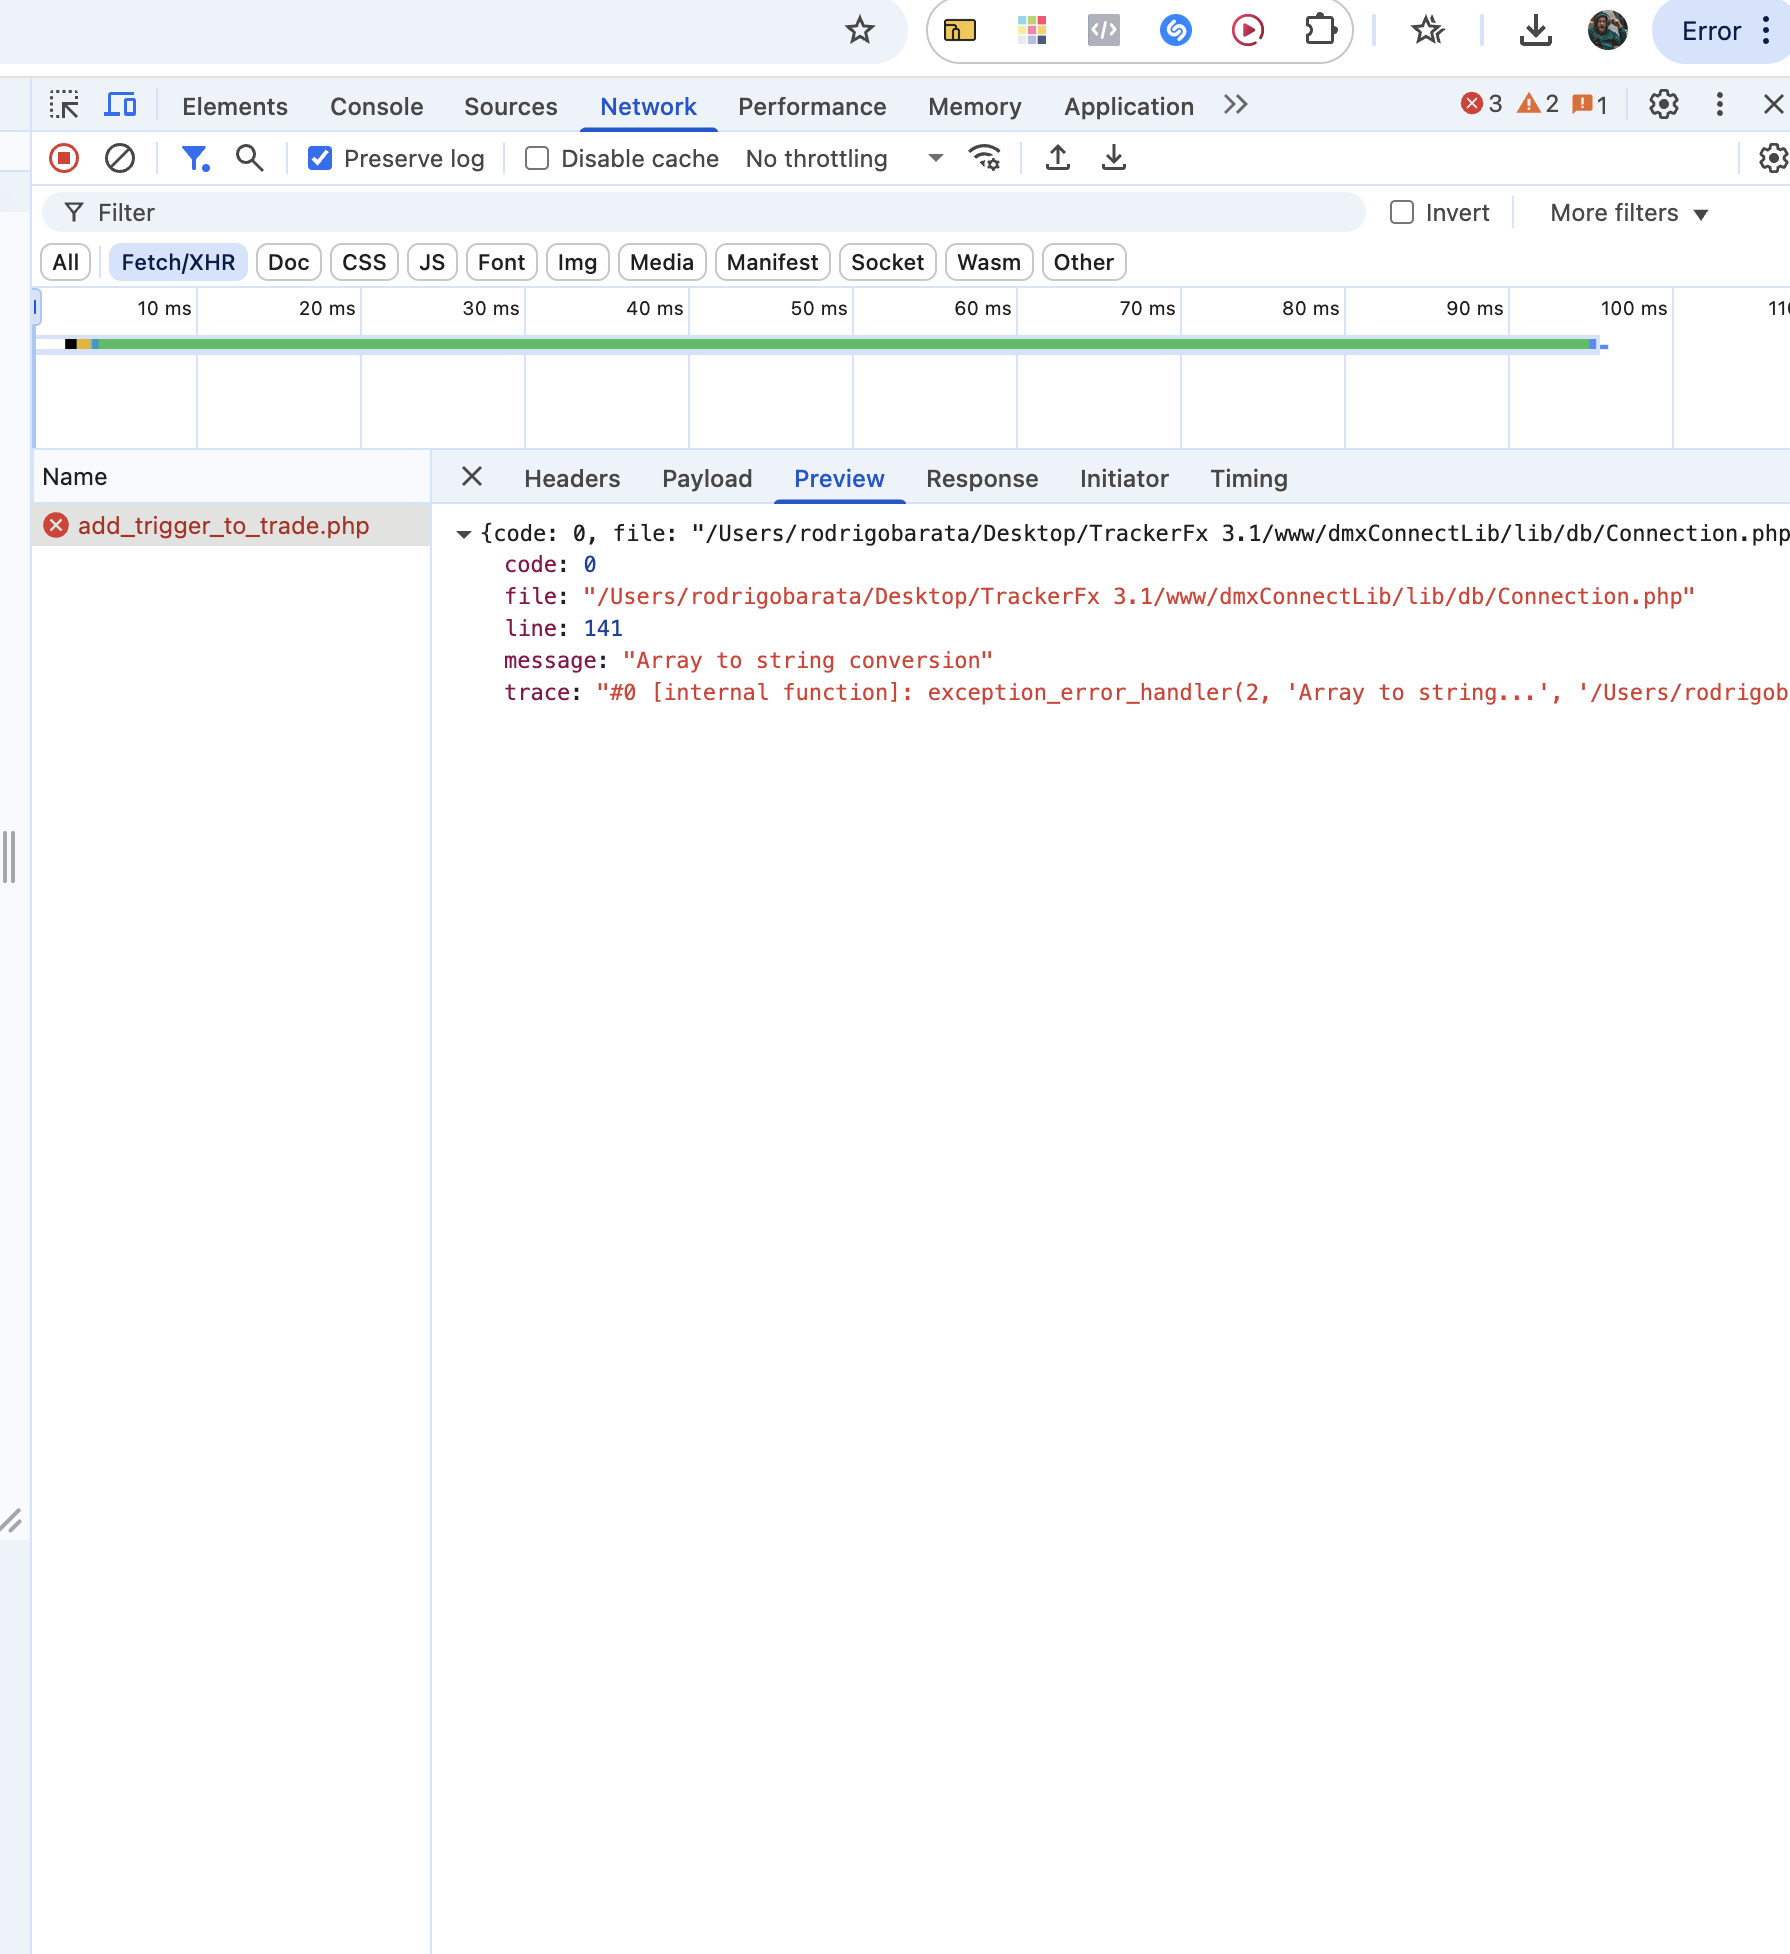Collapse the JSON response object arrow
Screen dimensions: 1790x1954
coord(463,534)
